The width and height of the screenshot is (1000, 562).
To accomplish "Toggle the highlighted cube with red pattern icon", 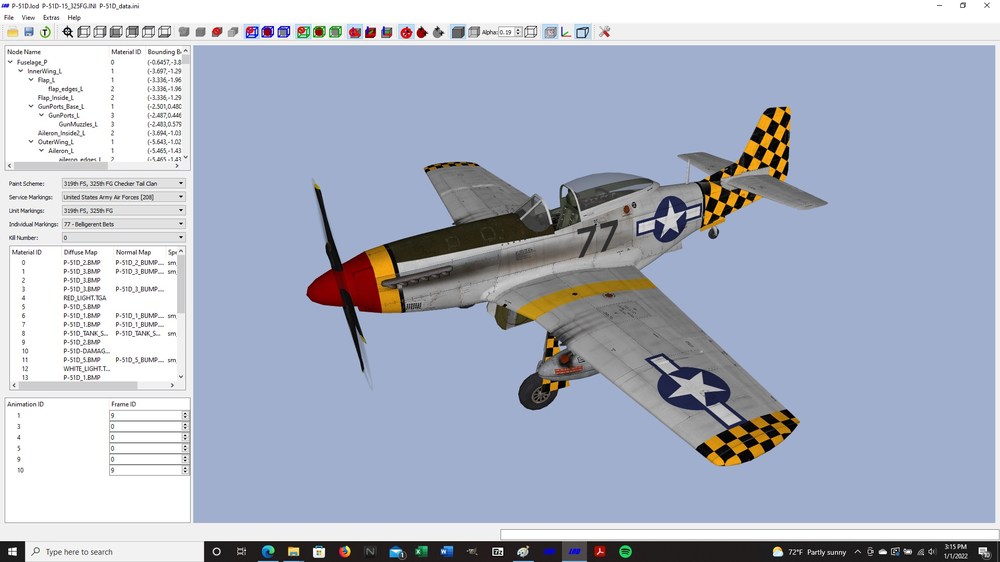I will 550,32.
